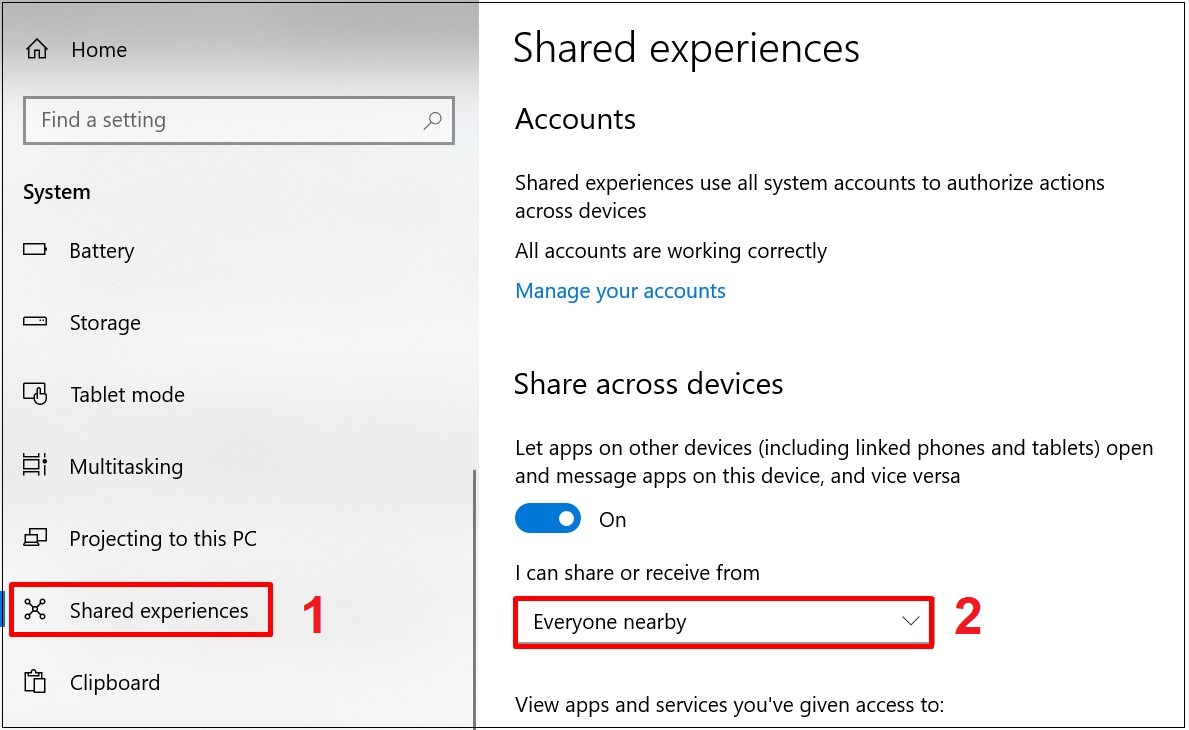Open Projecting to this PC text label
Viewport: 1189px width, 730px height.
click(x=163, y=539)
